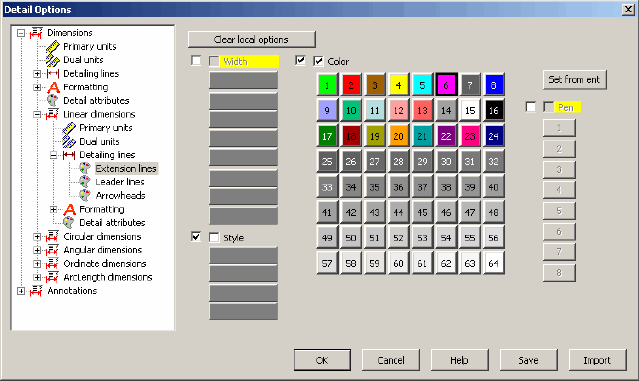639x381 pixels.
Task: Click the Ordinate dimensions icon
Action: click(x=52, y=264)
